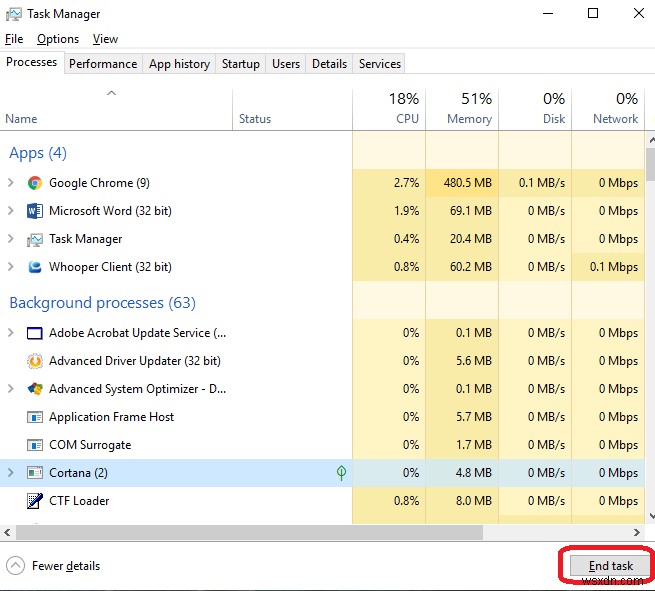Click the vertical scrollbar down arrow

click(652, 517)
